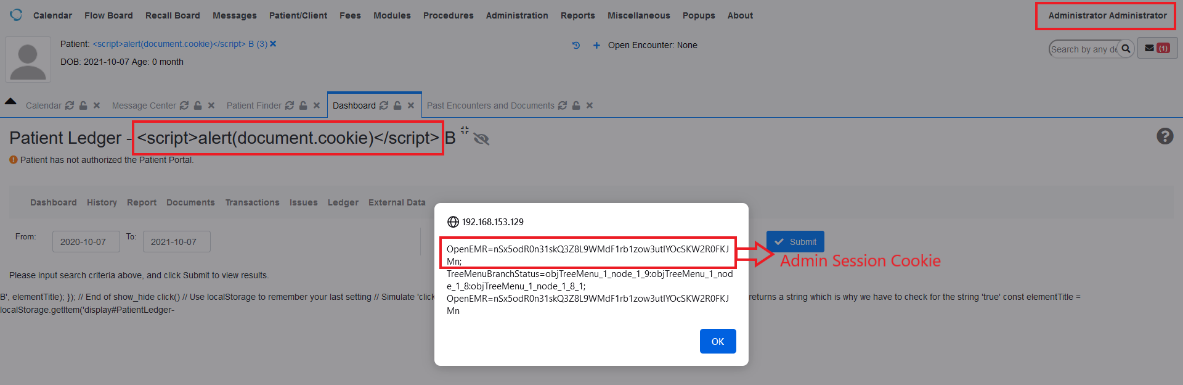Click the collapse arrows icon beside Patient Ledger title
The width and height of the screenshot is (1183, 385).
coord(465,131)
